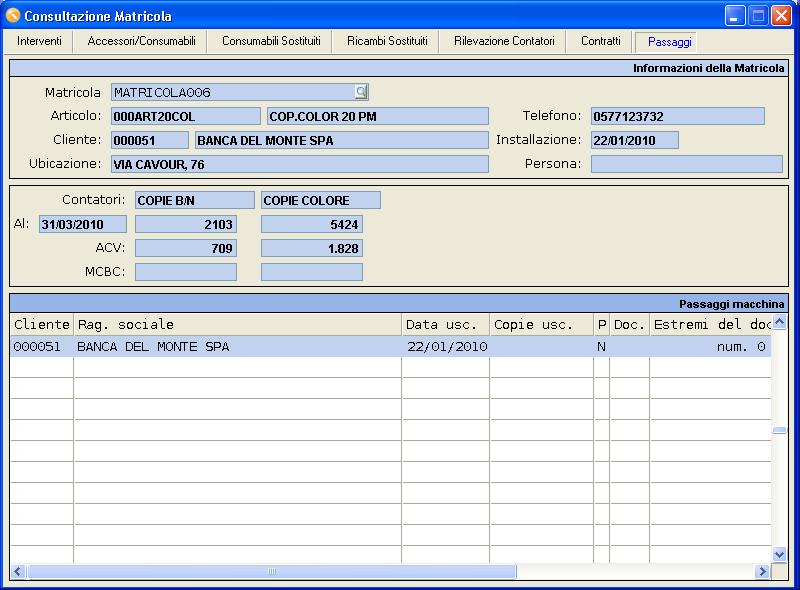Open the Consumabili Sostituiti tab

point(271,41)
